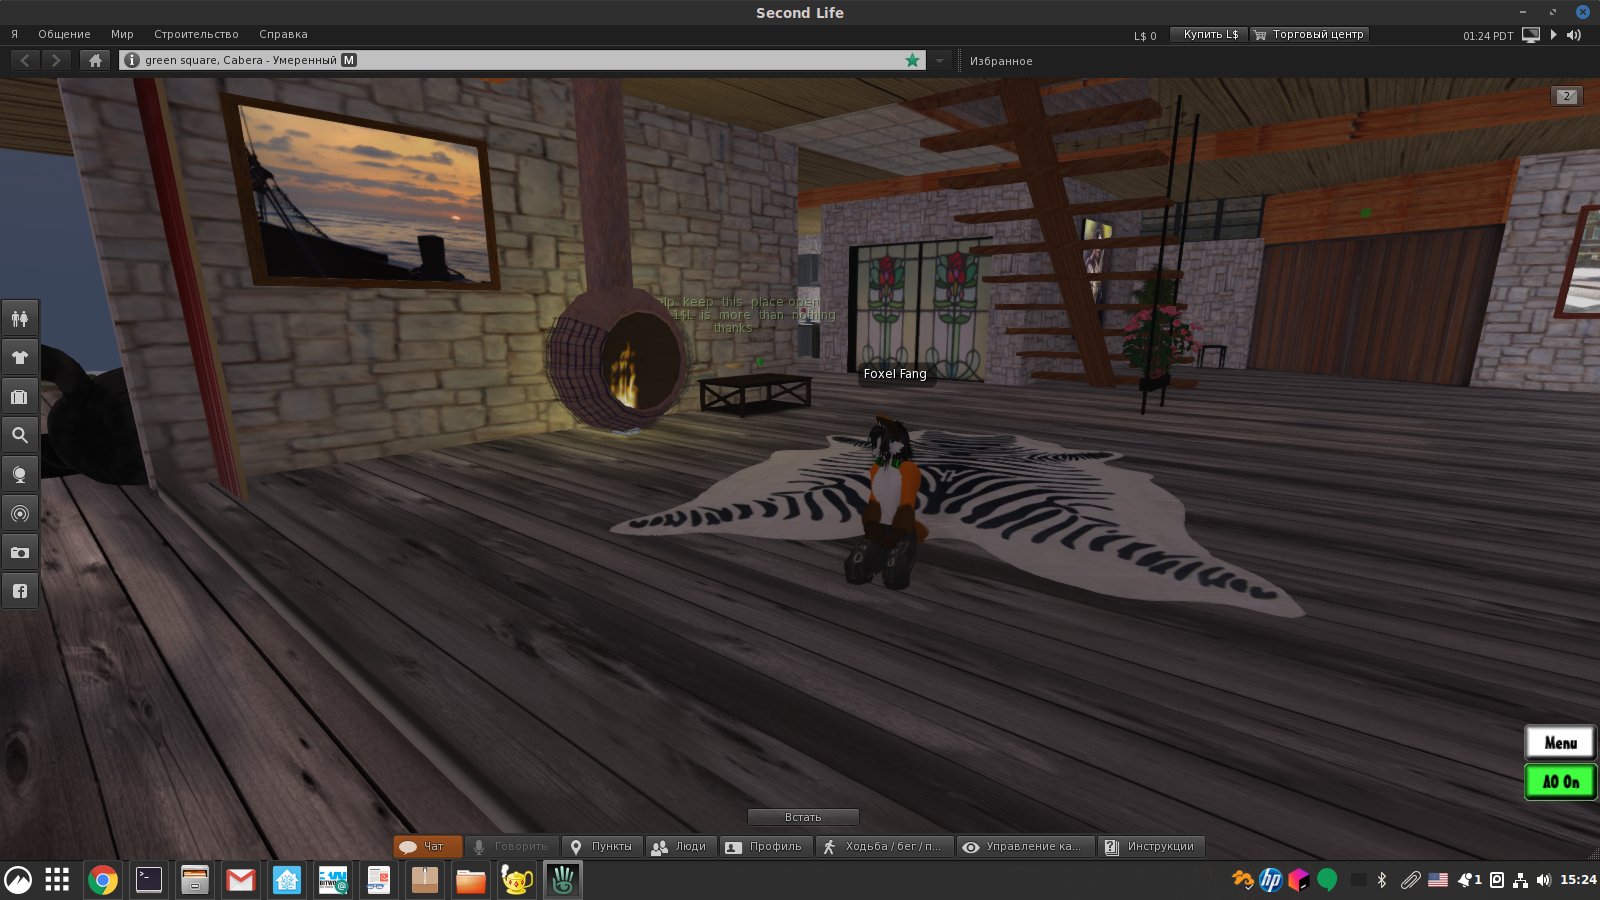Open Inventory suitcase icon in sidebar

click(19, 397)
